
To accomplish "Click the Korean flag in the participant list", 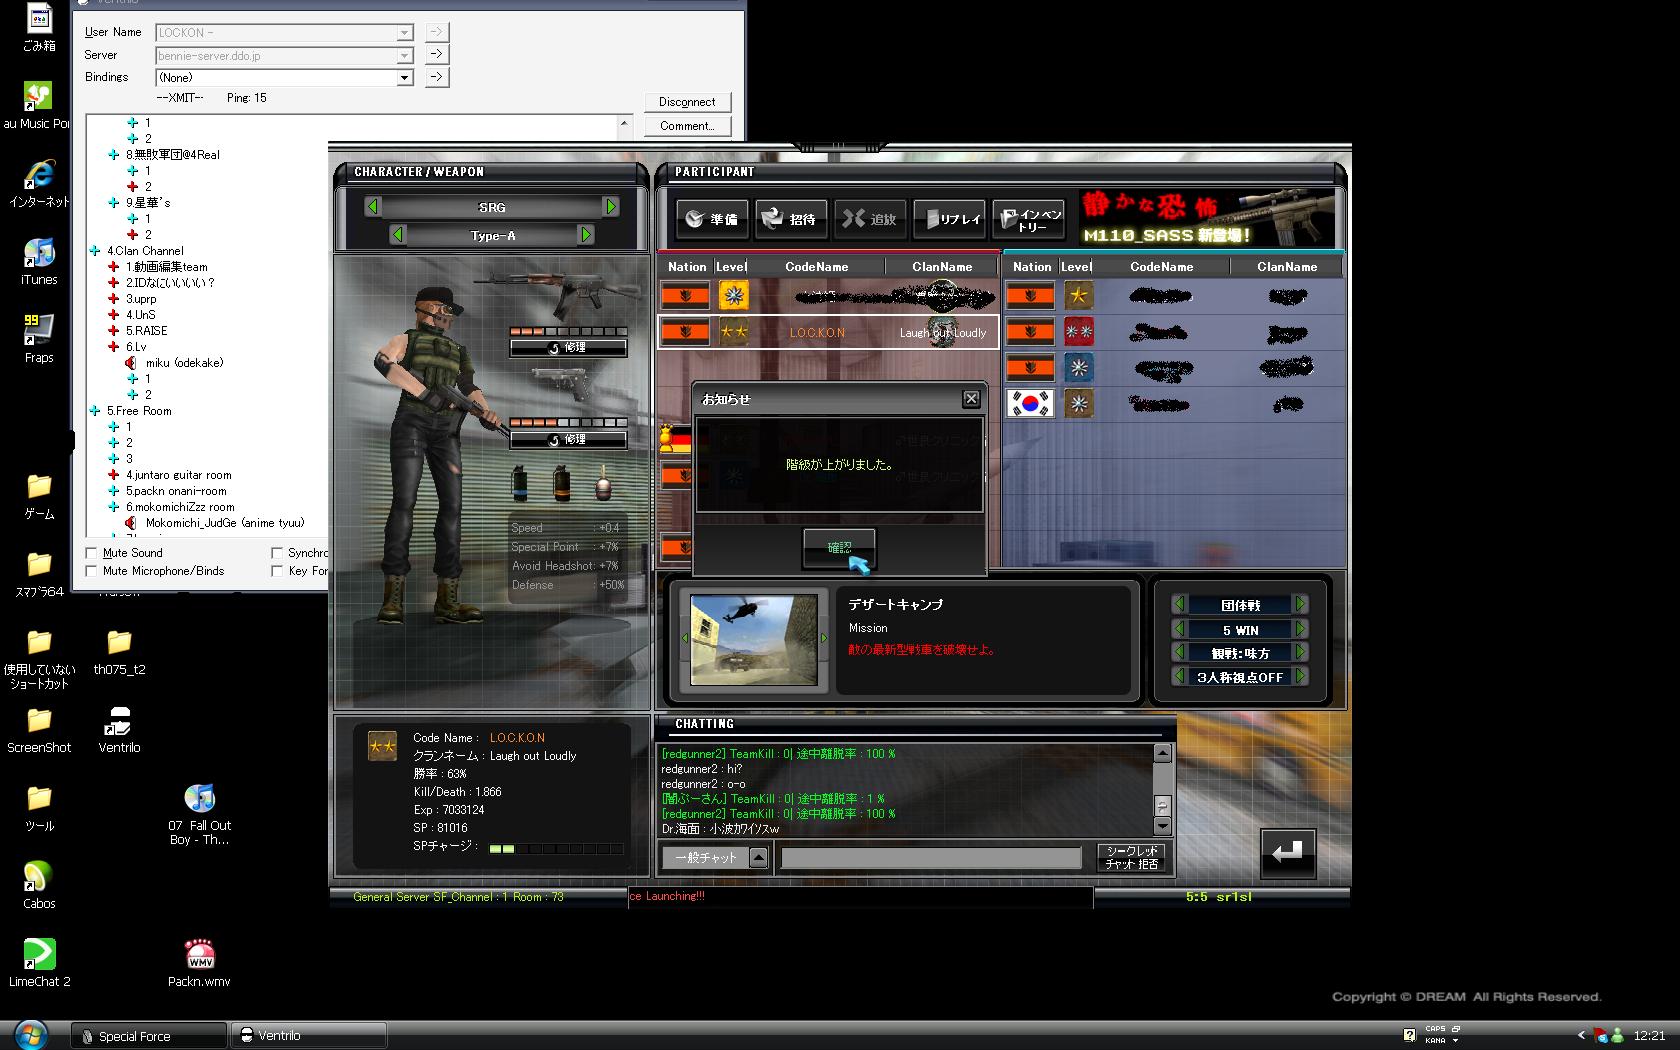I will click(1029, 403).
